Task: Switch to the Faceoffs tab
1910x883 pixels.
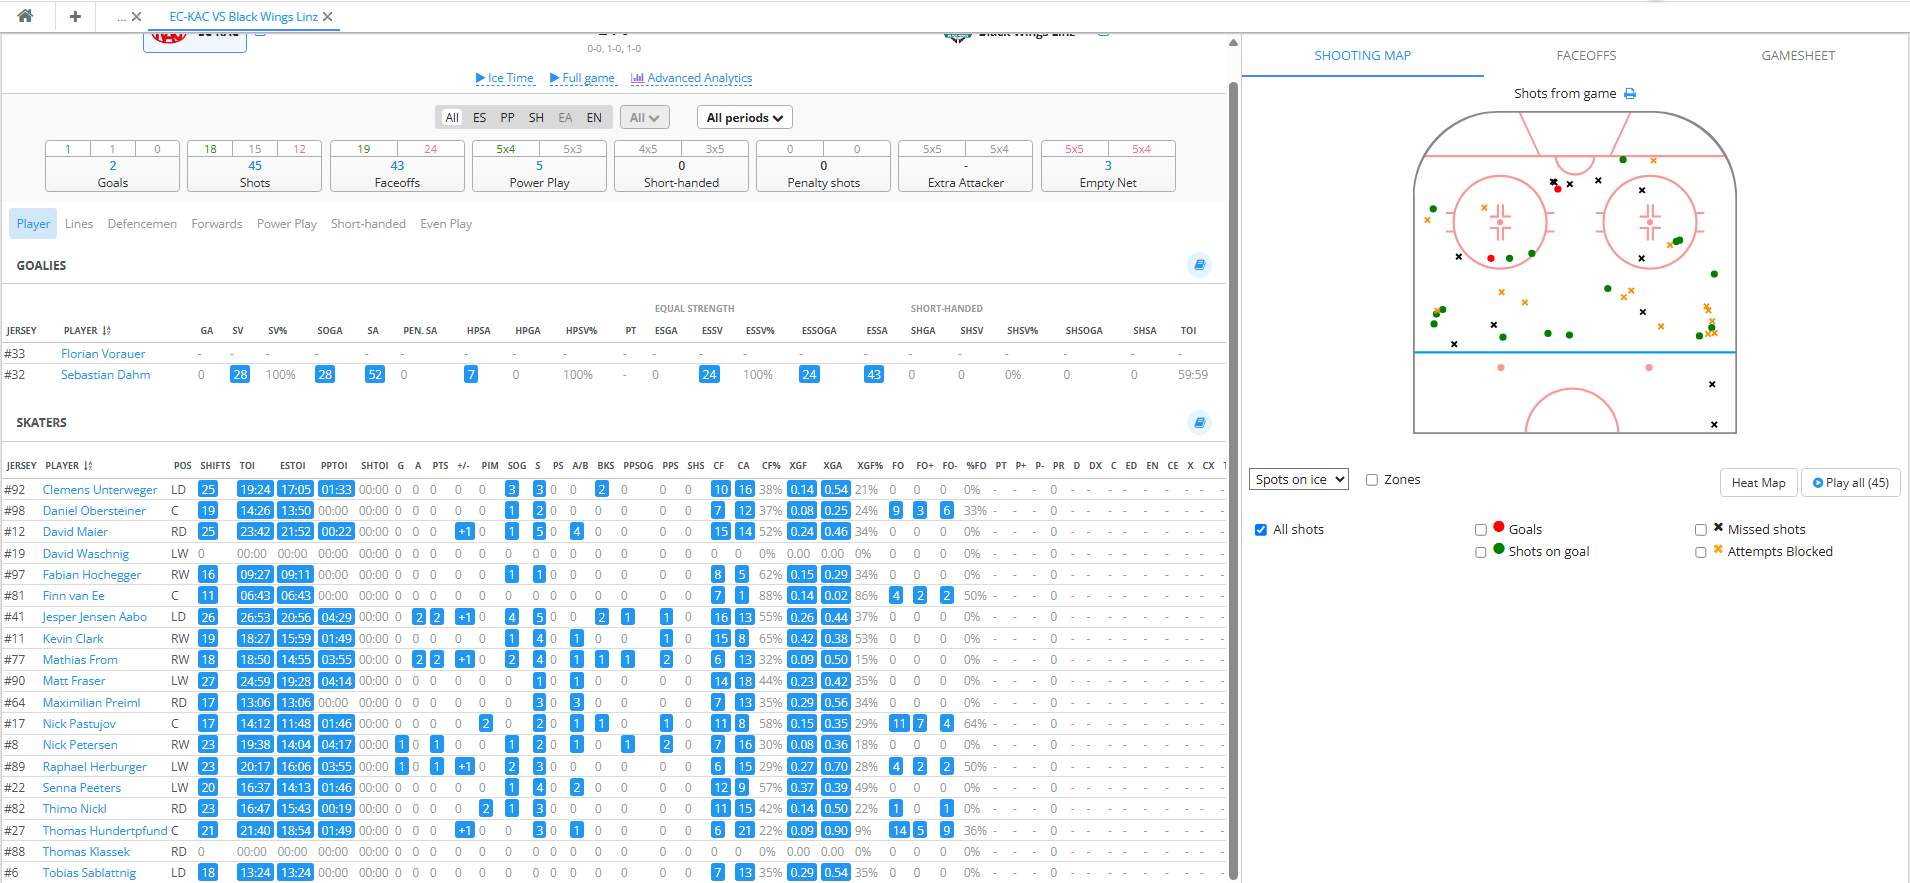Action: [1586, 56]
